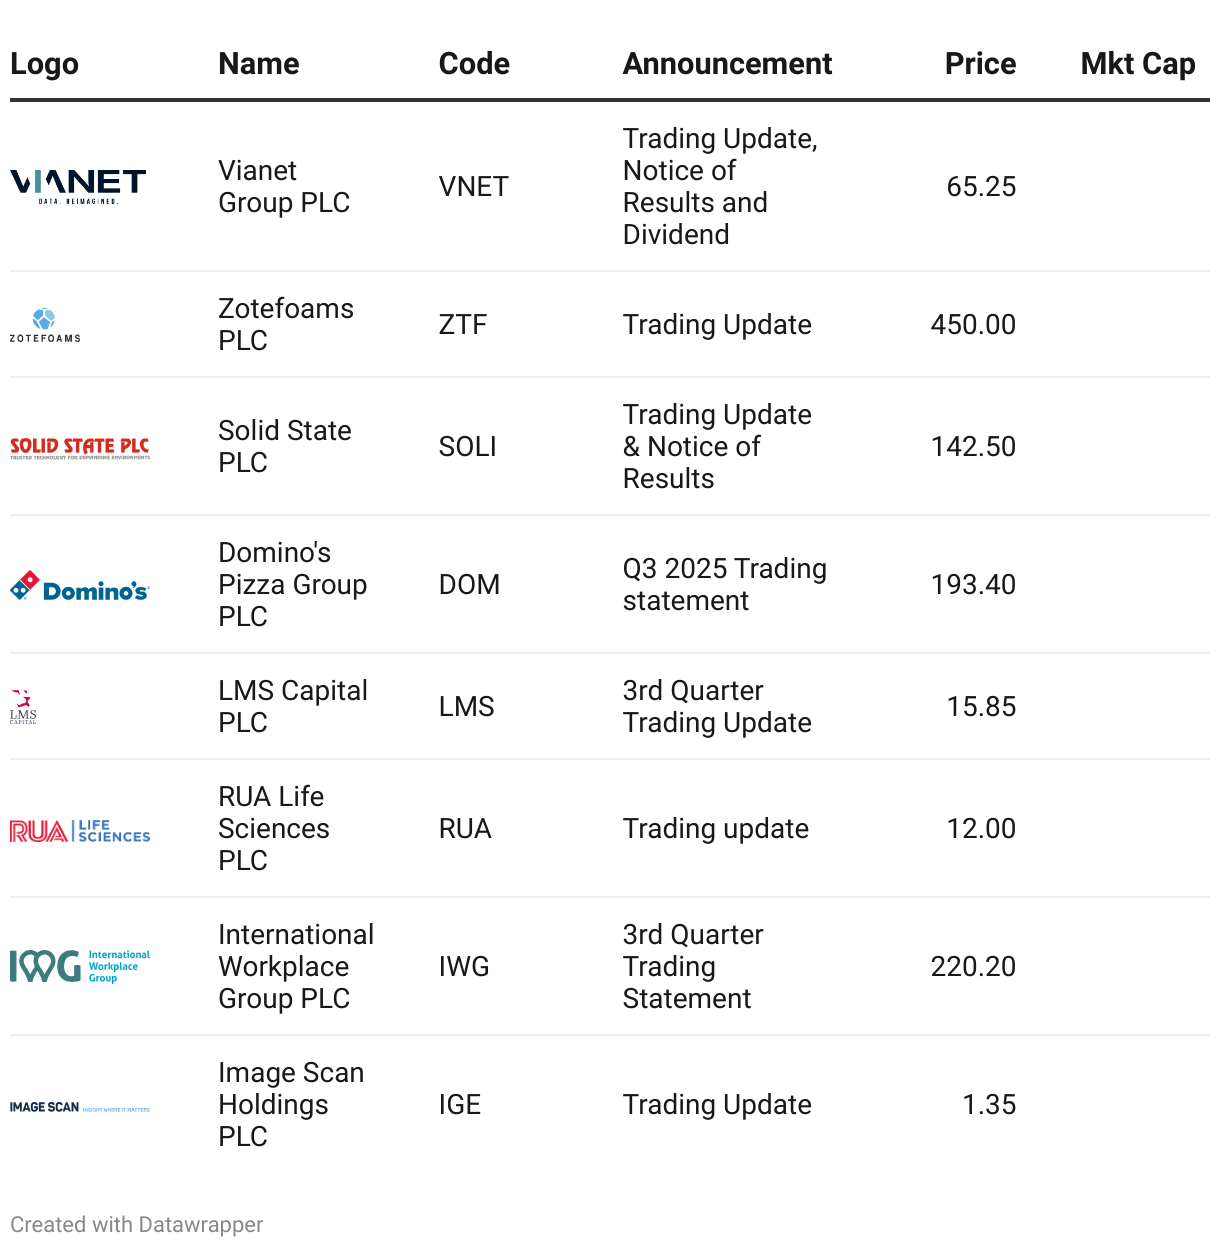Select the RUA Life Sciences logo
The image size is (1220, 1248).
(80, 830)
